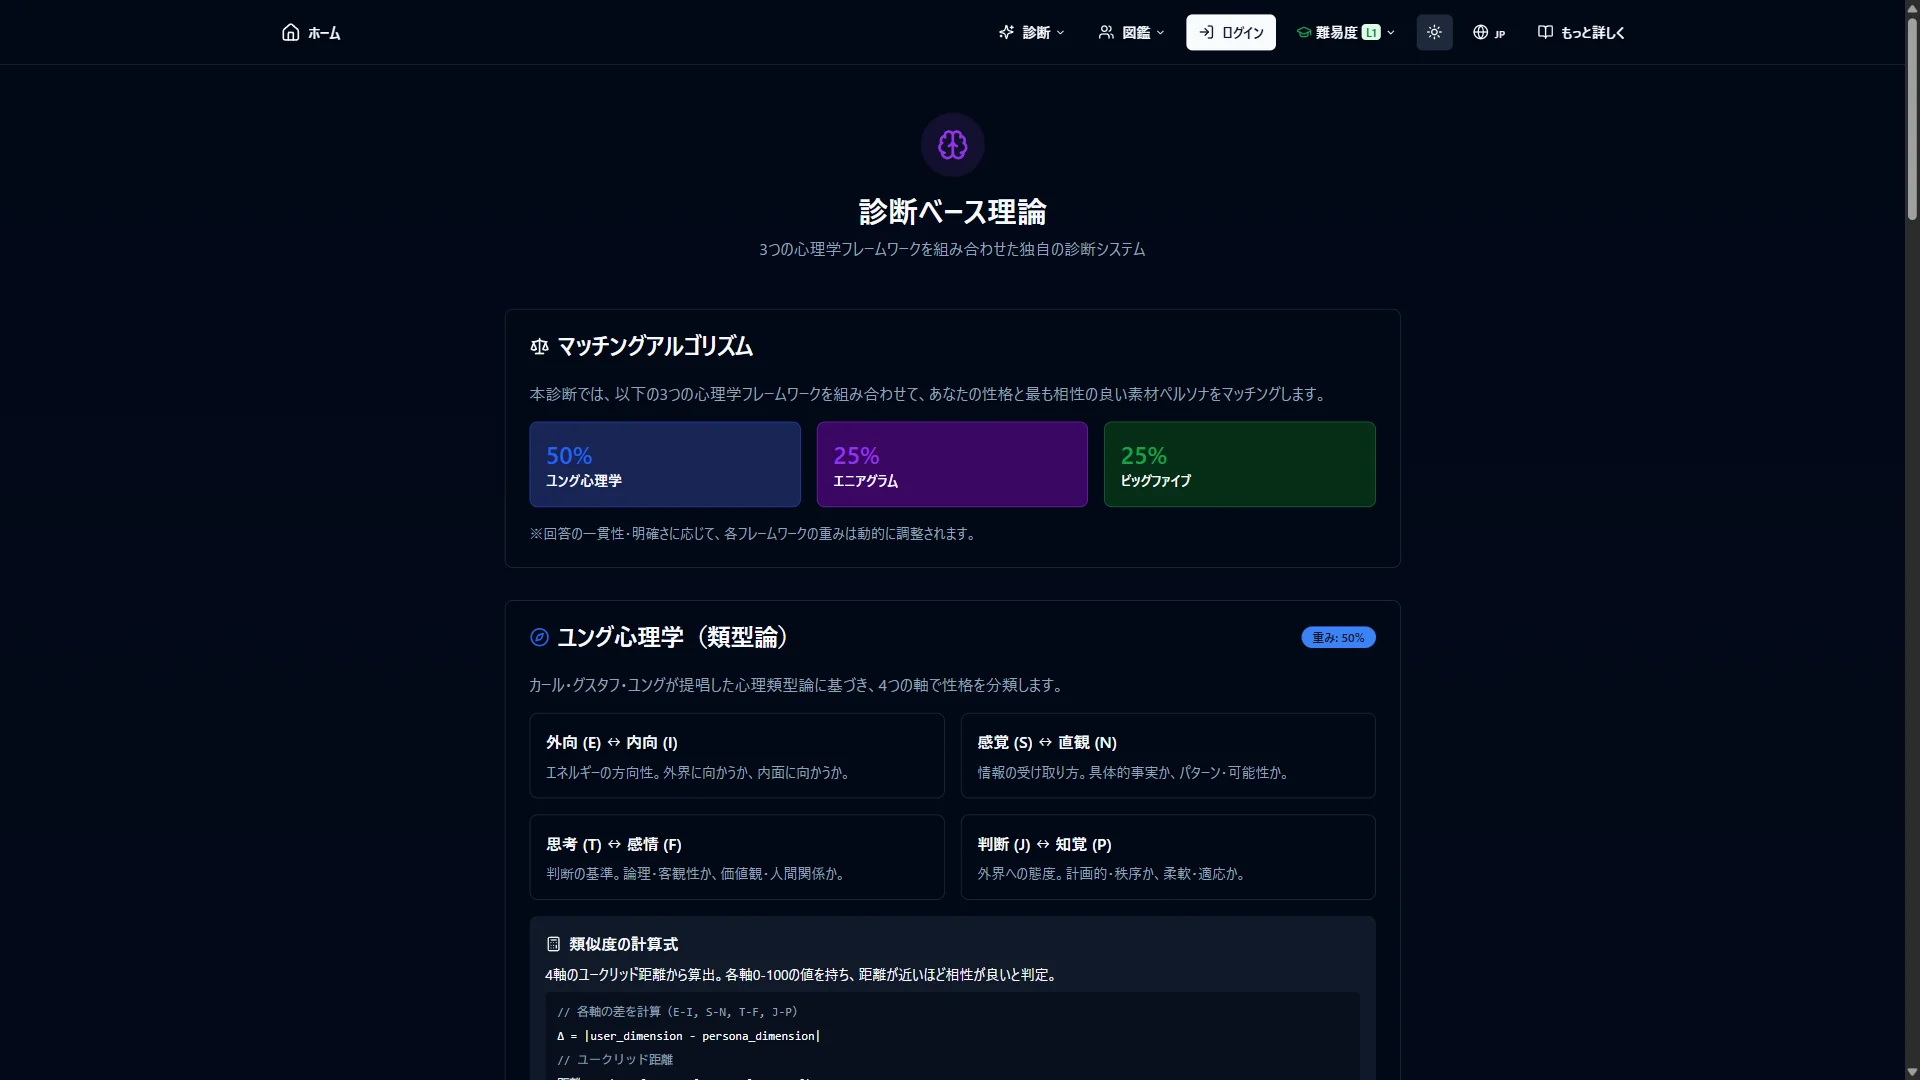
Task: Open the もっと詳しく menu item
Action: pos(1581,32)
